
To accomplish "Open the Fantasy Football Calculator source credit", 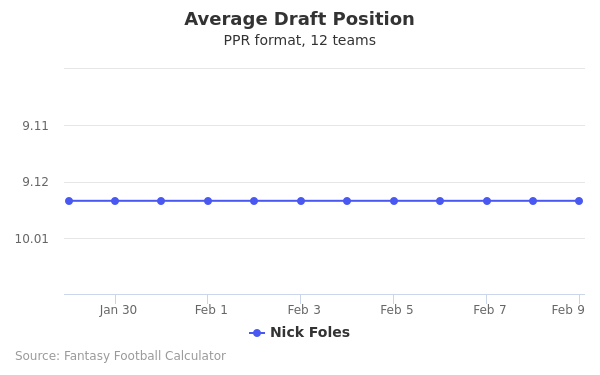I will [121, 356].
